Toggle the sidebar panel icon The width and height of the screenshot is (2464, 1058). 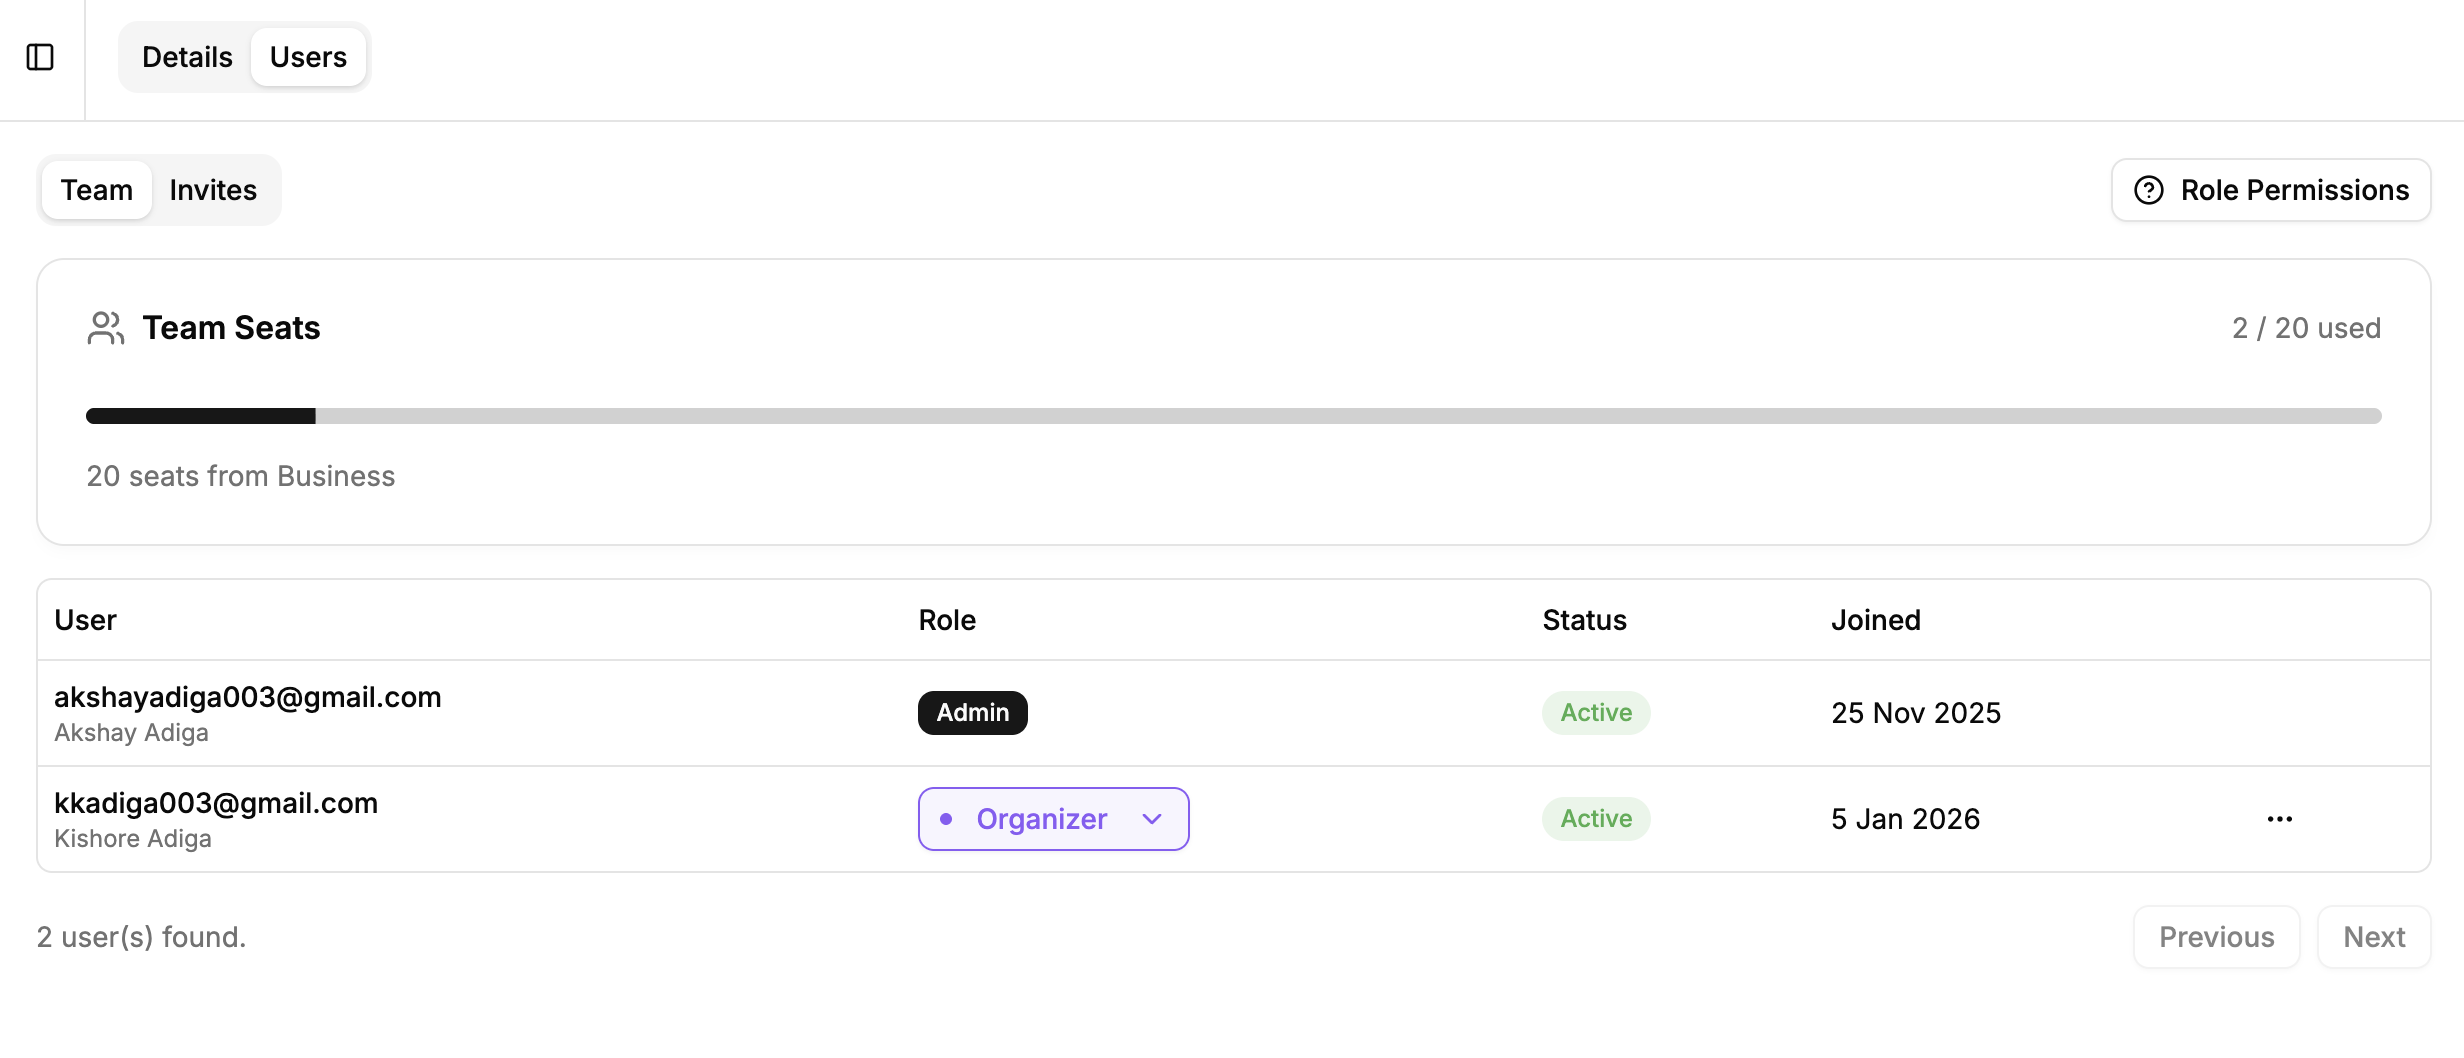pyautogui.click(x=40, y=57)
